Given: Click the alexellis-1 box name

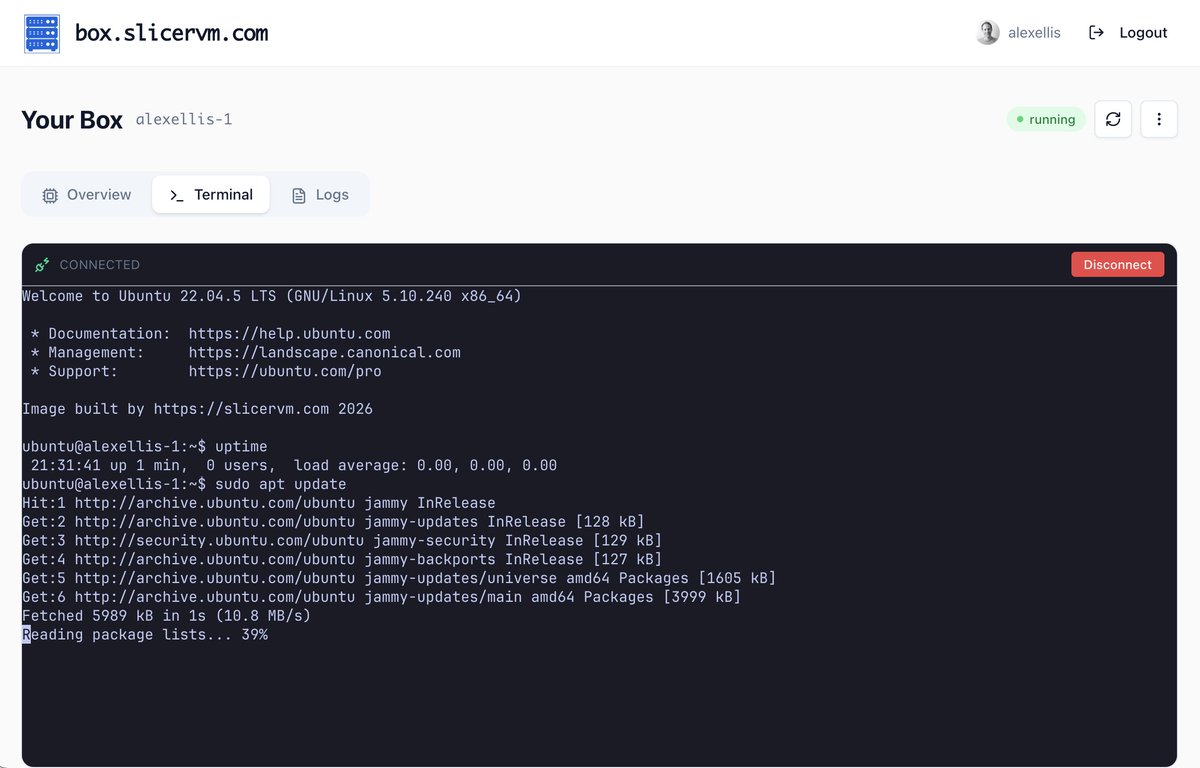Looking at the screenshot, I should 184,120.
